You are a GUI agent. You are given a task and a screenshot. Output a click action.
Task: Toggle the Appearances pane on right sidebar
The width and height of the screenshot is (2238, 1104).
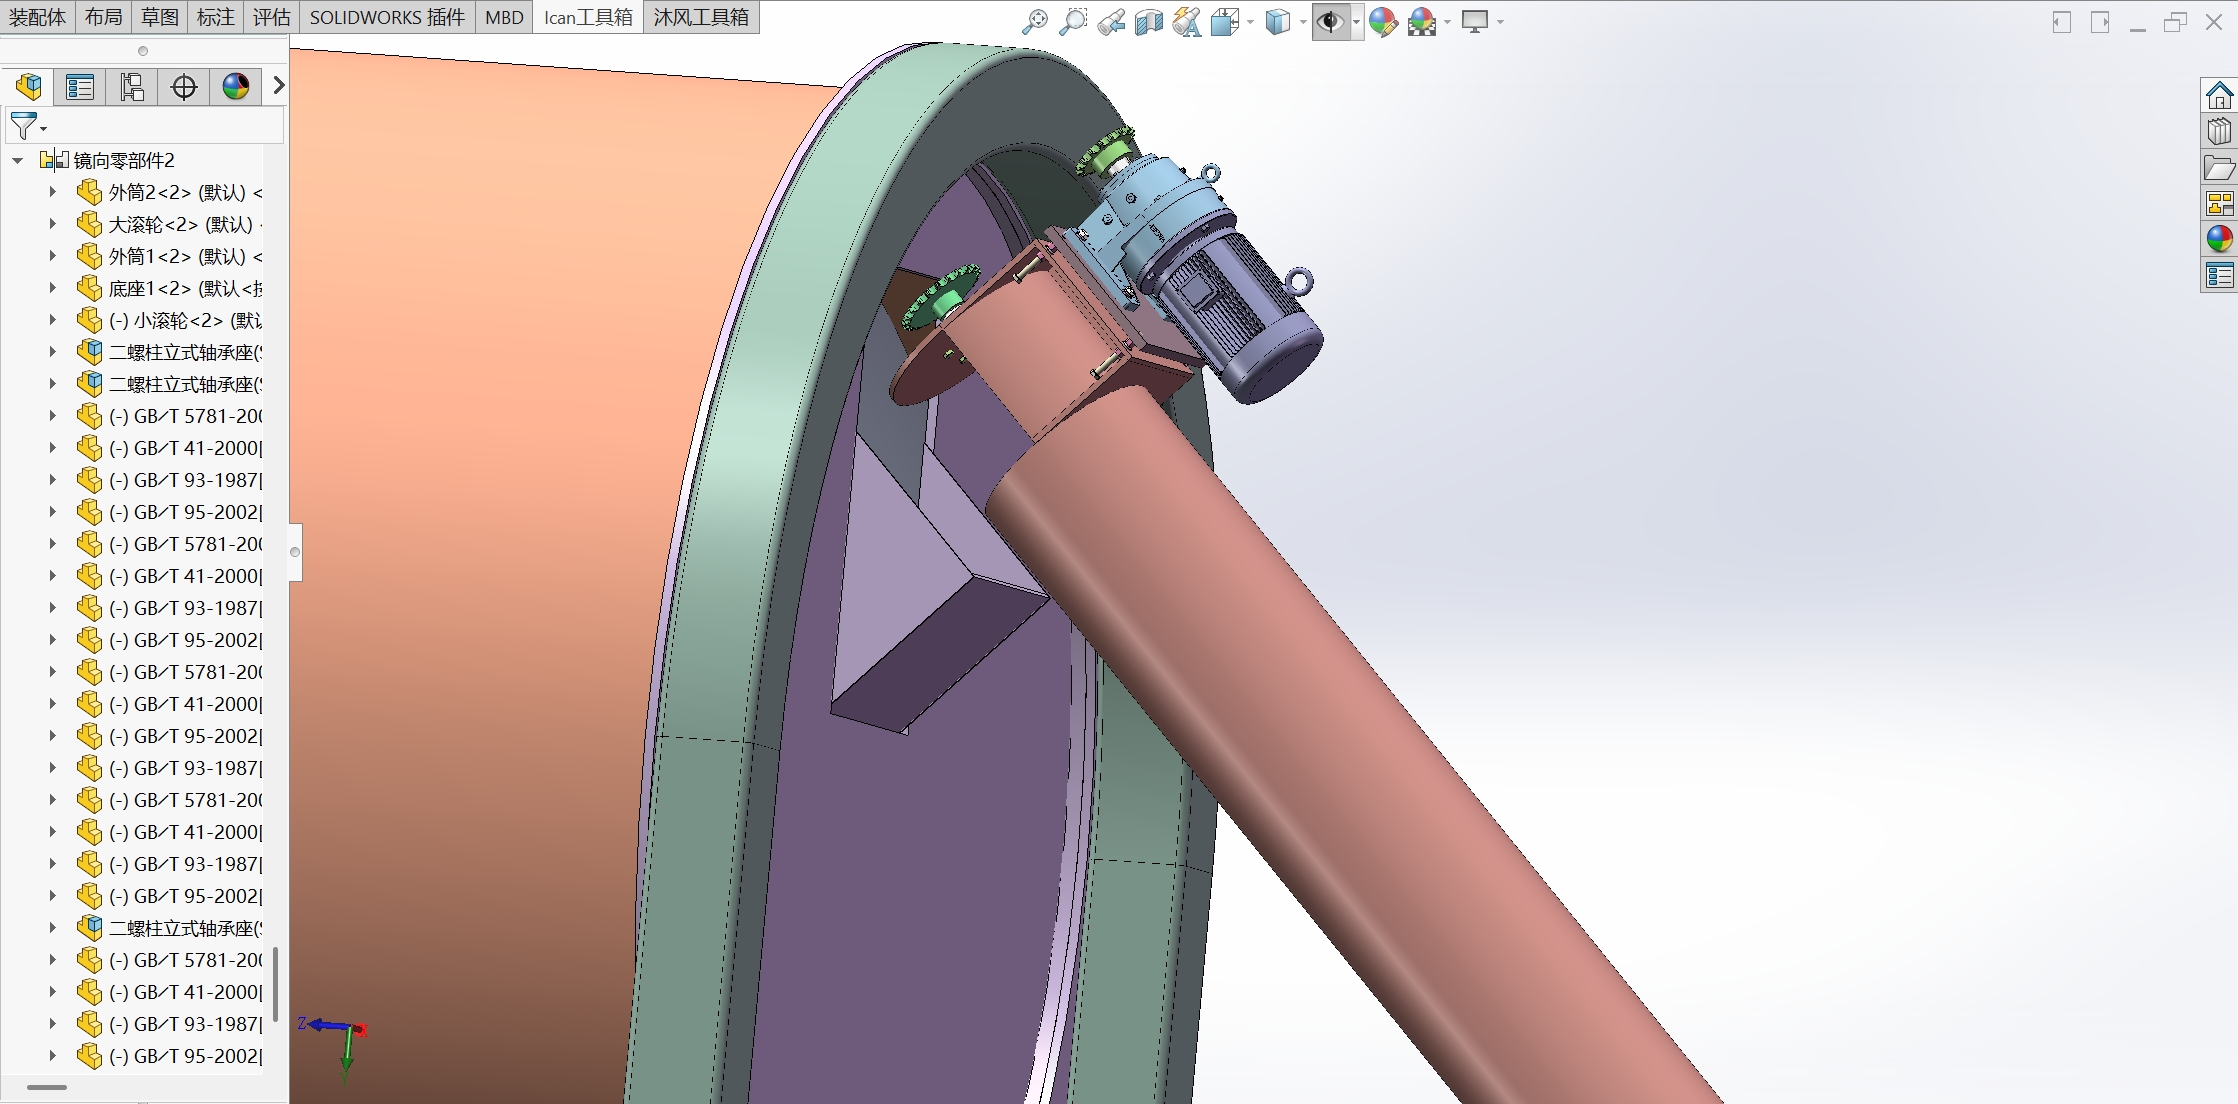tap(2219, 238)
